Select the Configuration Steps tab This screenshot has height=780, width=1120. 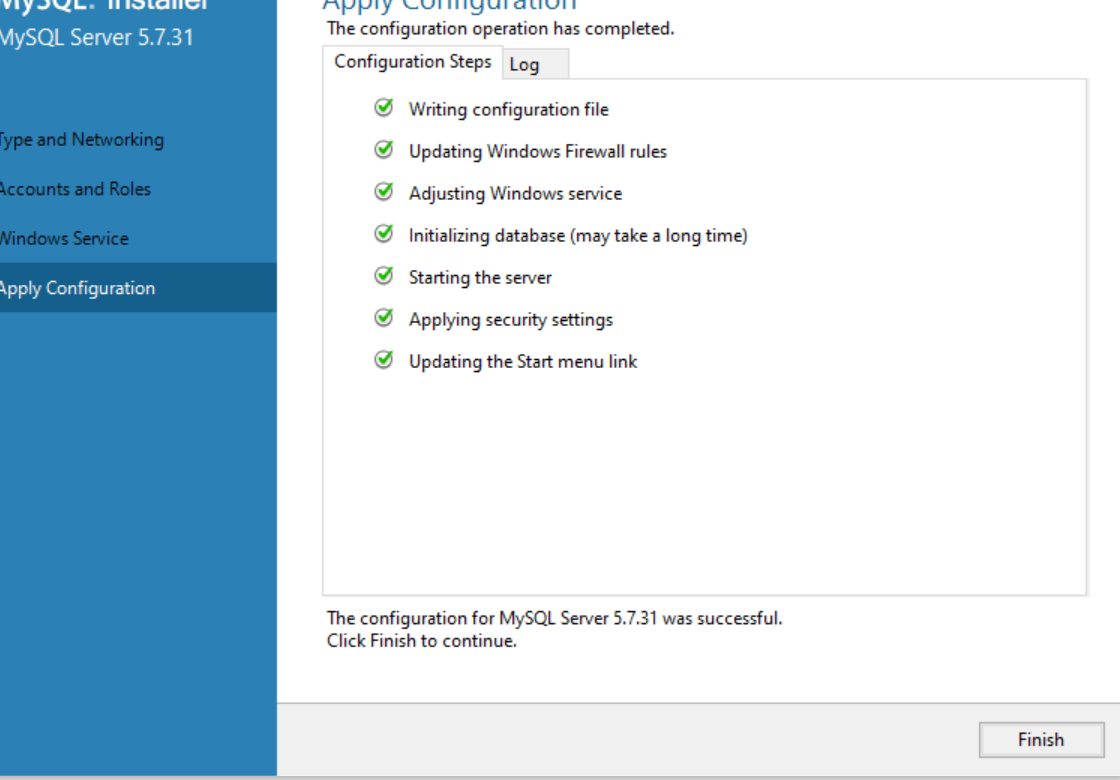[412, 62]
